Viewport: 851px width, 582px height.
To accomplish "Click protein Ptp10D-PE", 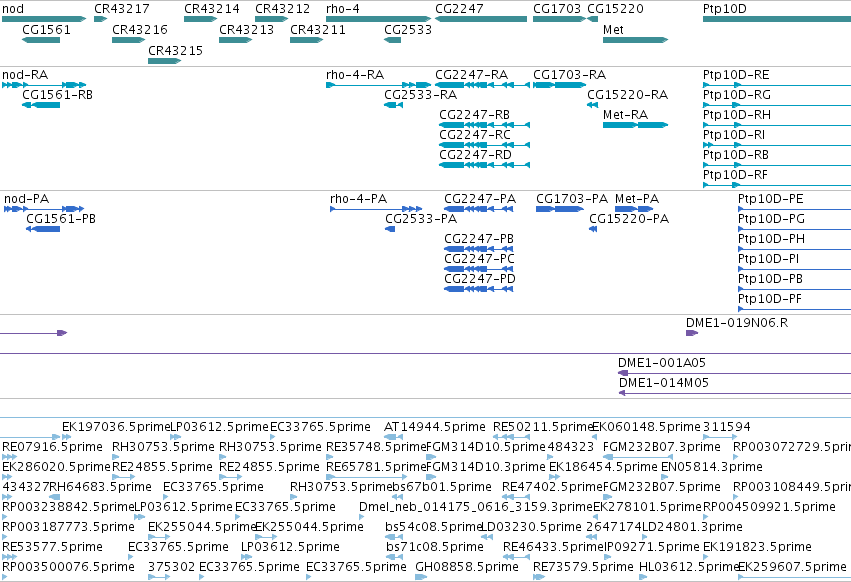I will tap(795, 209).
